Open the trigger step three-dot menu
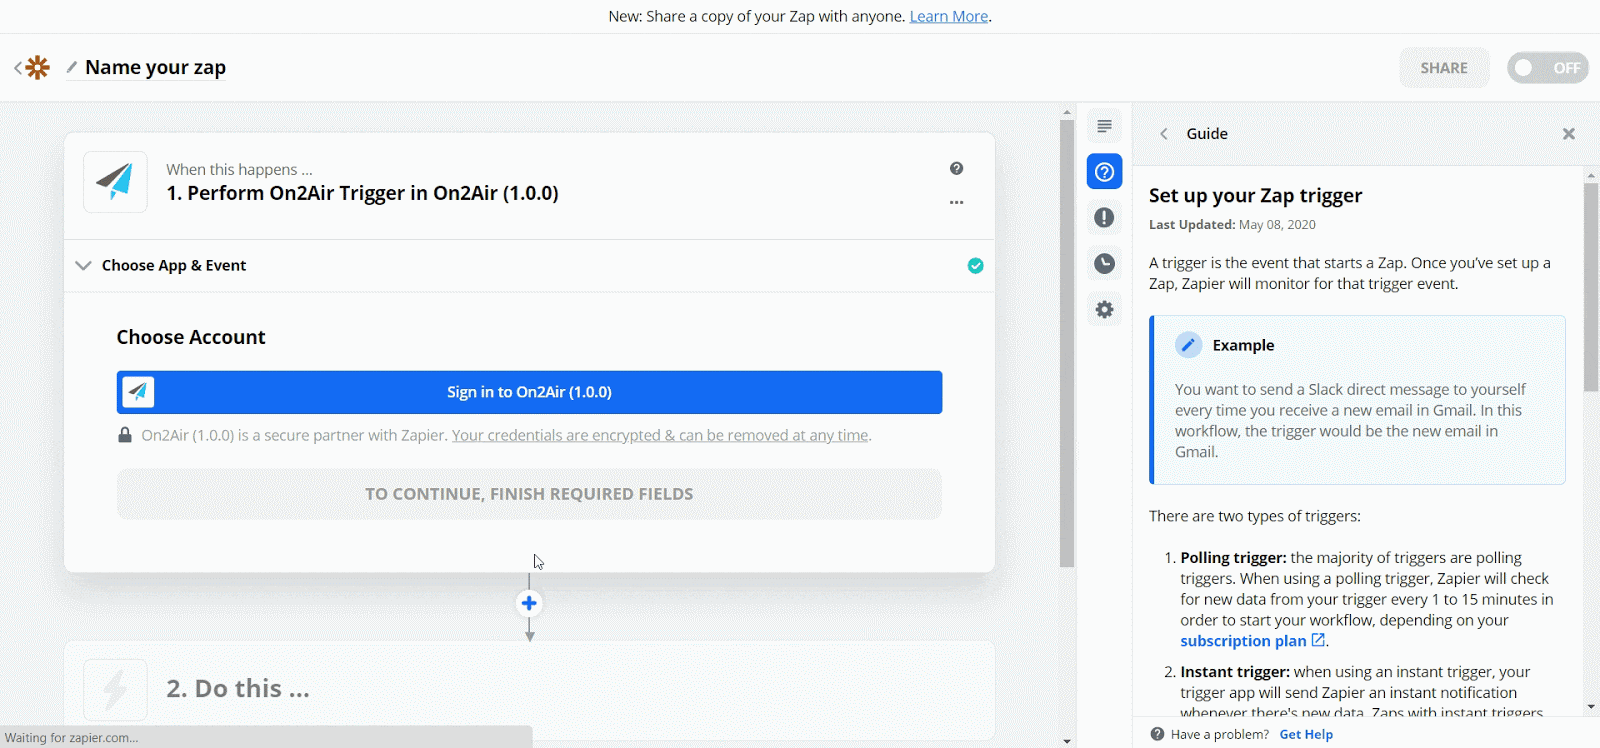 pos(956,202)
